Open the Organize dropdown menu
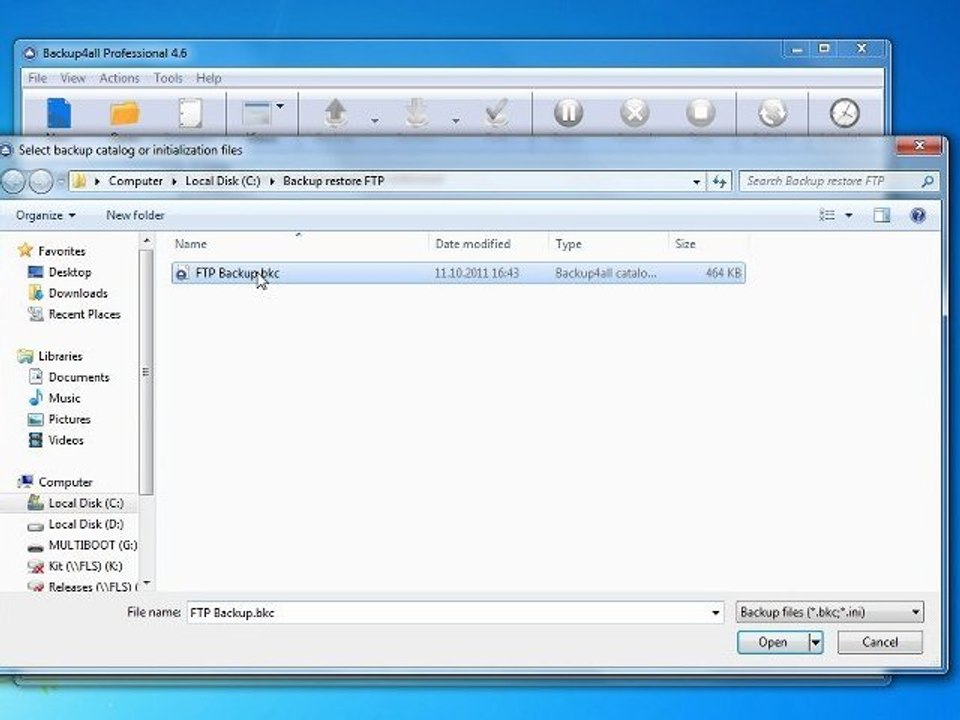This screenshot has height=720, width=960. point(46,216)
